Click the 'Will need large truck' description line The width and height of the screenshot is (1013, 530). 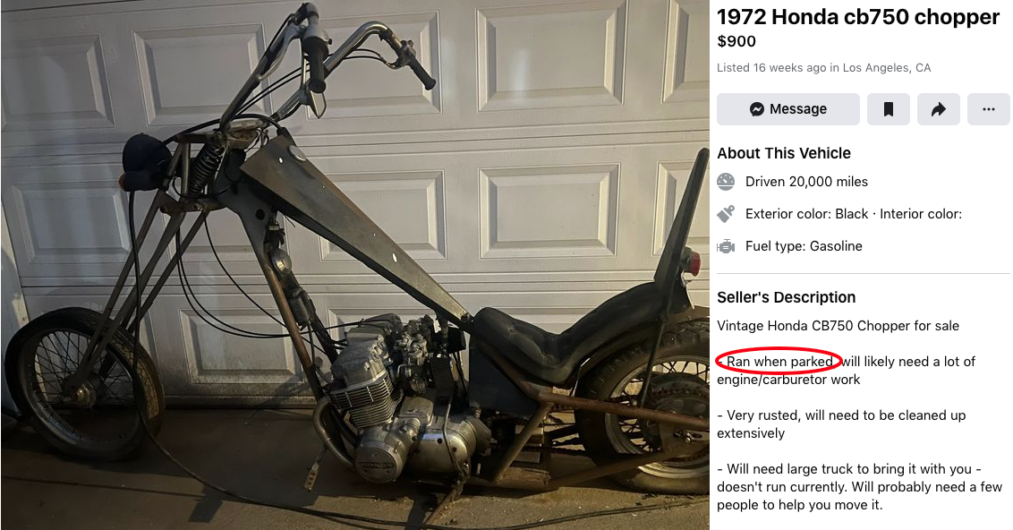pyautogui.click(x=859, y=487)
